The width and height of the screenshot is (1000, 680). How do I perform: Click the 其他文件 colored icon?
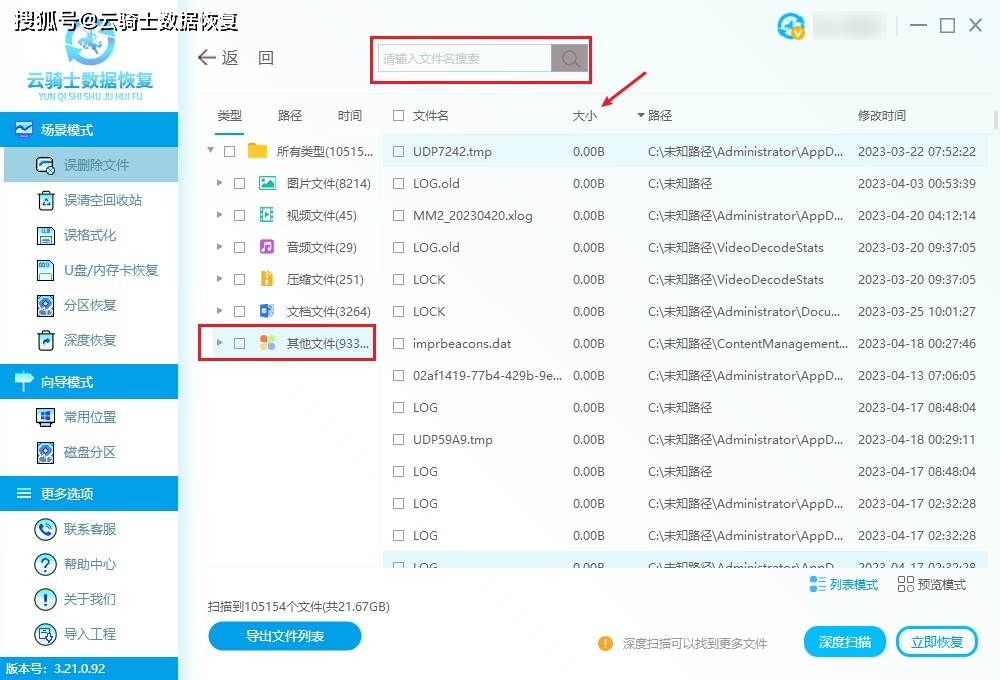[267, 343]
